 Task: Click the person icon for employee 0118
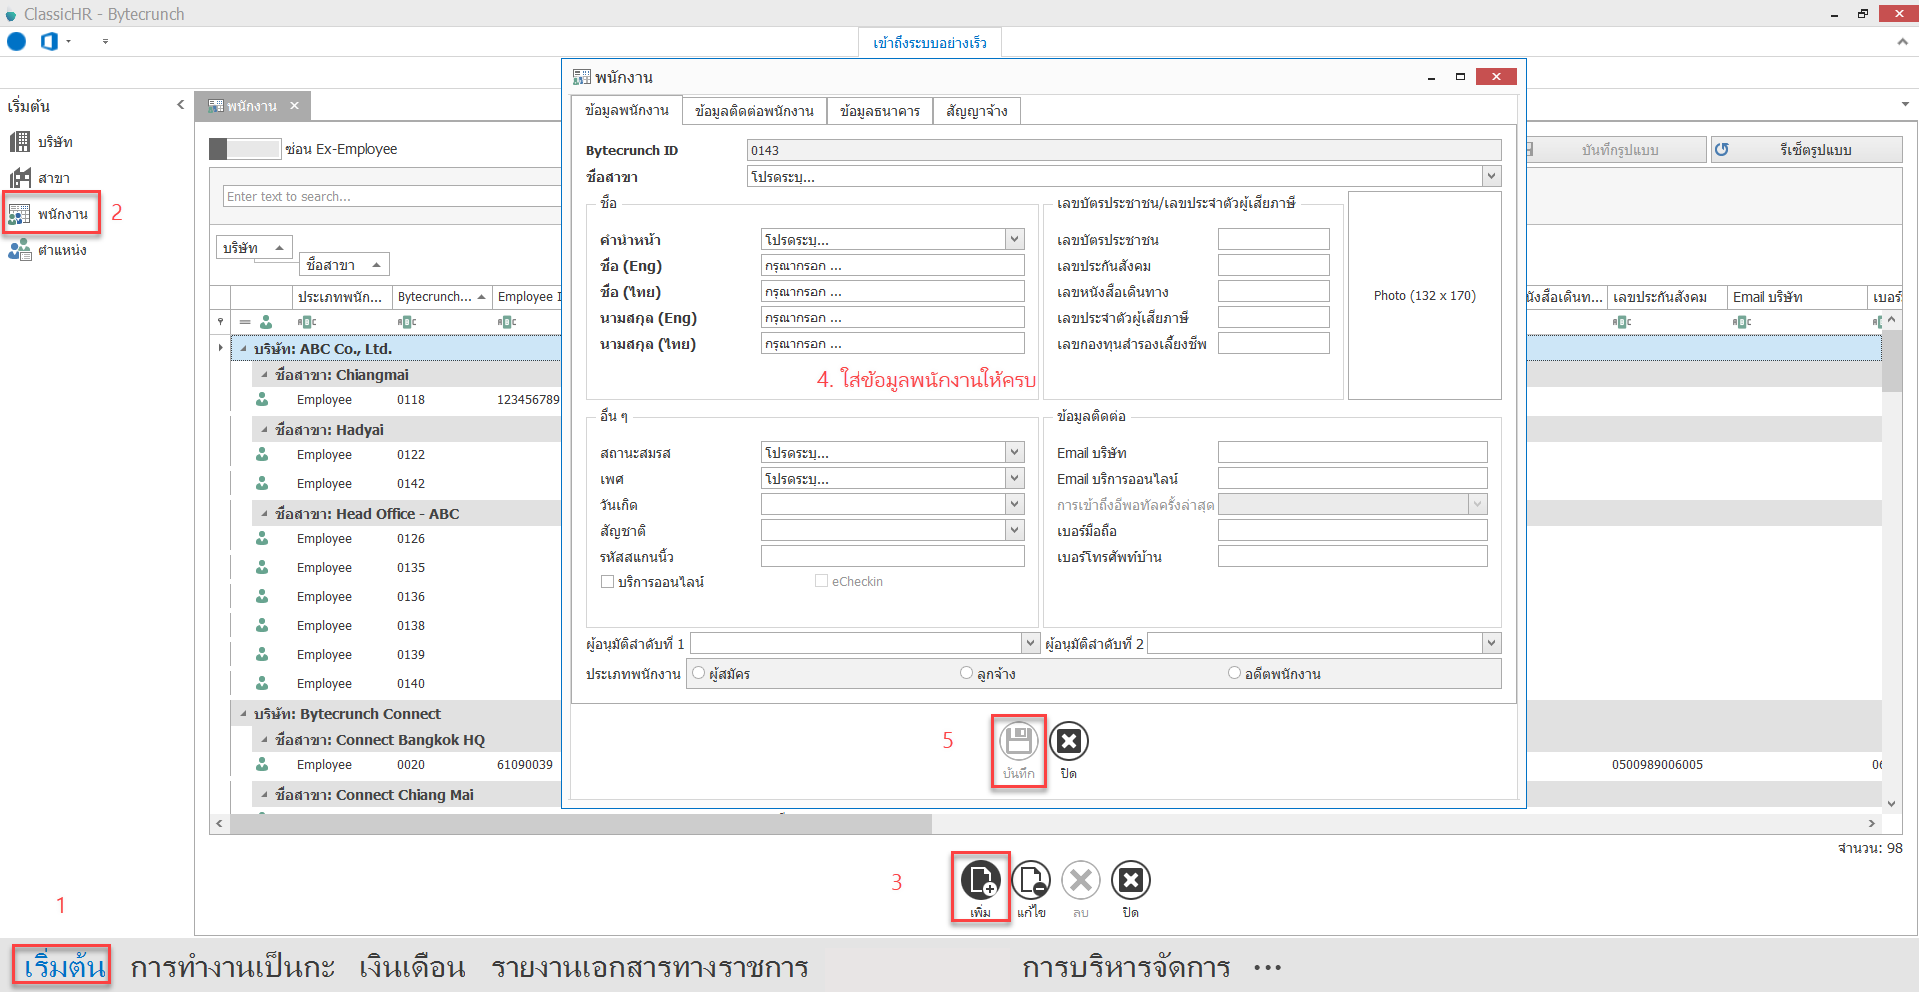point(262,399)
